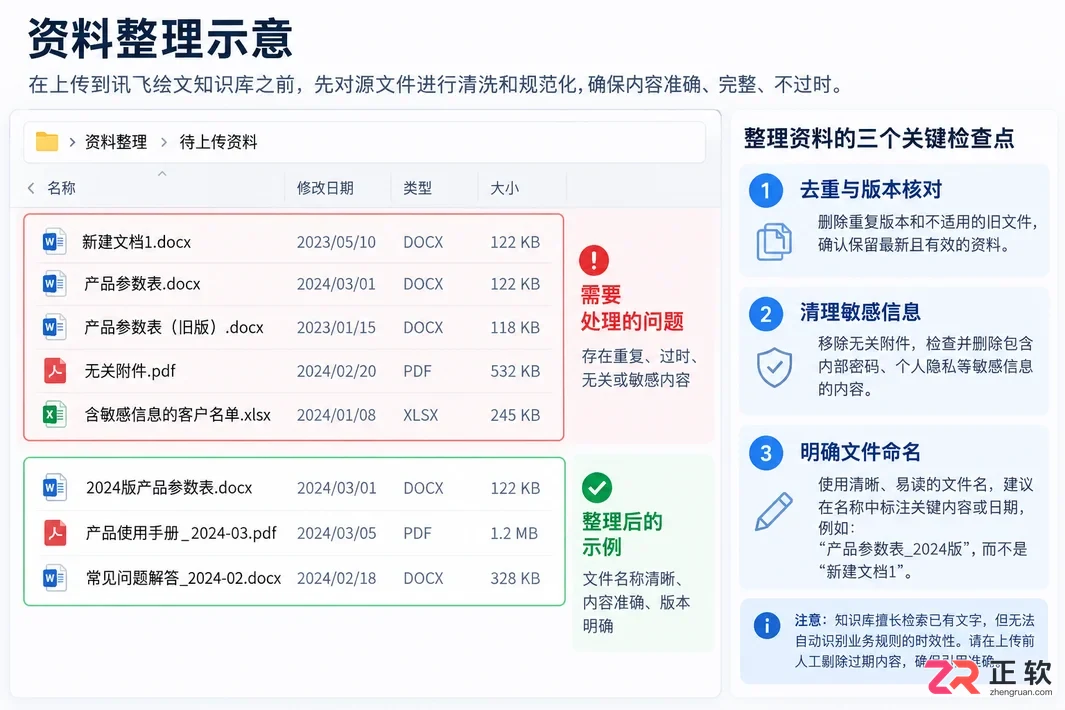Image resolution: width=1065 pixels, height=710 pixels.
Task: Expand chevron before 资料整理 breadcrumb
Action: 72,142
